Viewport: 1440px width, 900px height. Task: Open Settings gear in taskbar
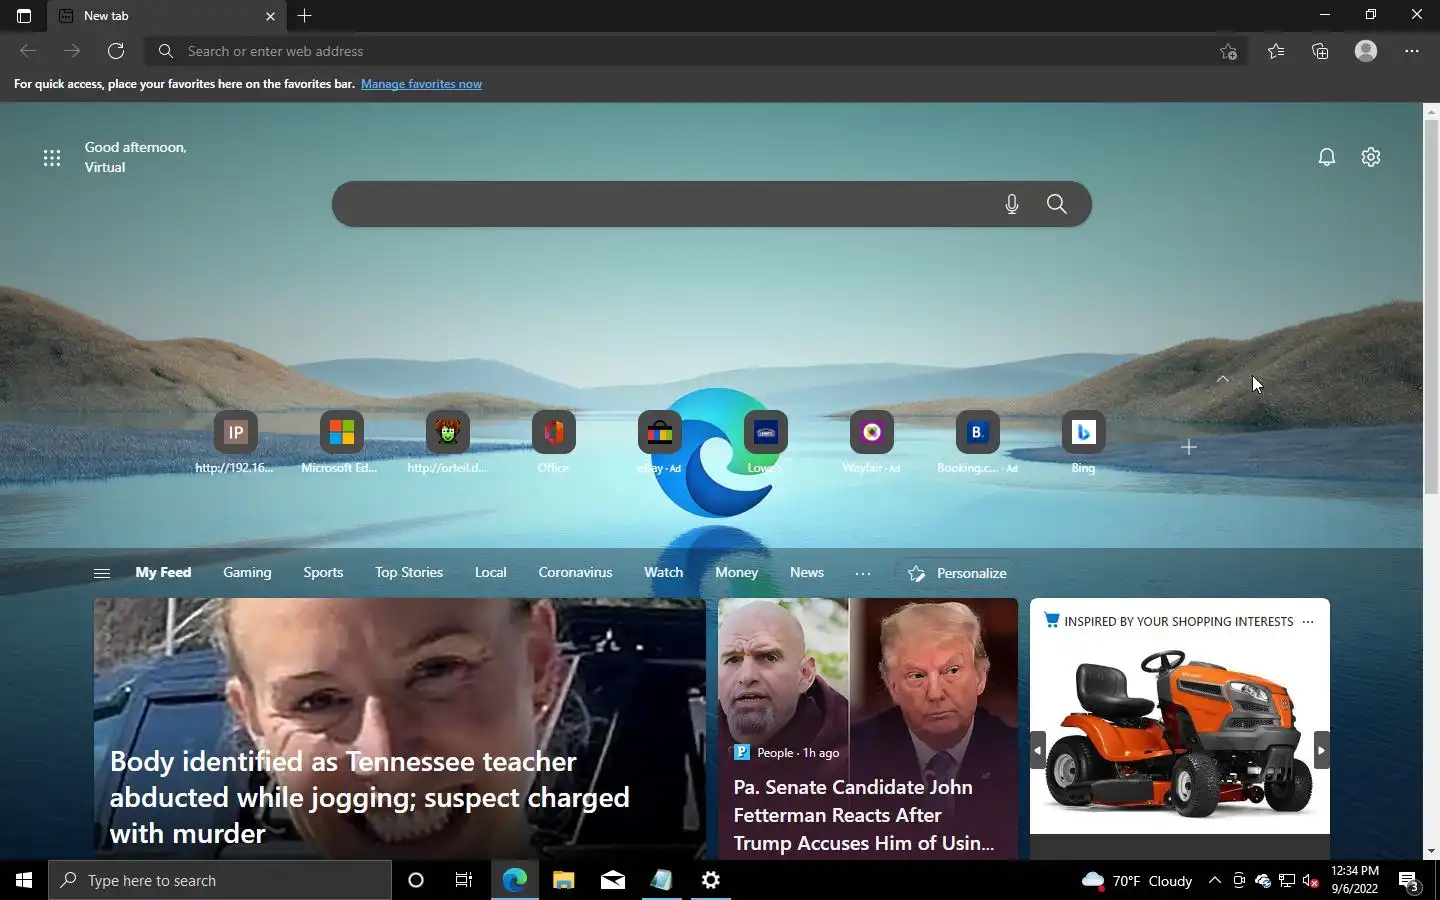click(x=711, y=880)
